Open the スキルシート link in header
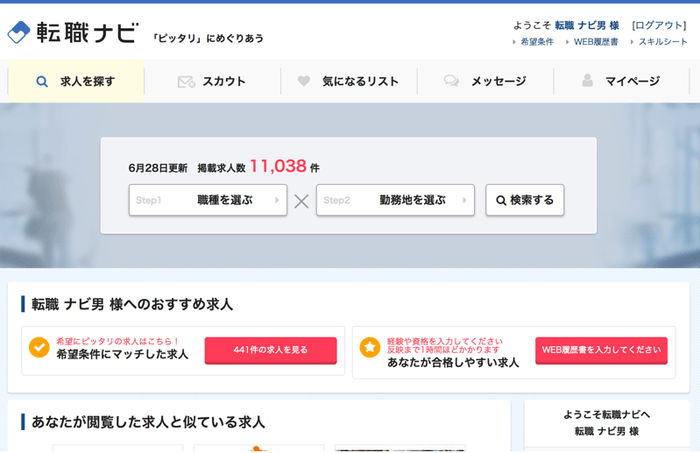The width and height of the screenshot is (700, 453). pyautogui.click(x=663, y=42)
